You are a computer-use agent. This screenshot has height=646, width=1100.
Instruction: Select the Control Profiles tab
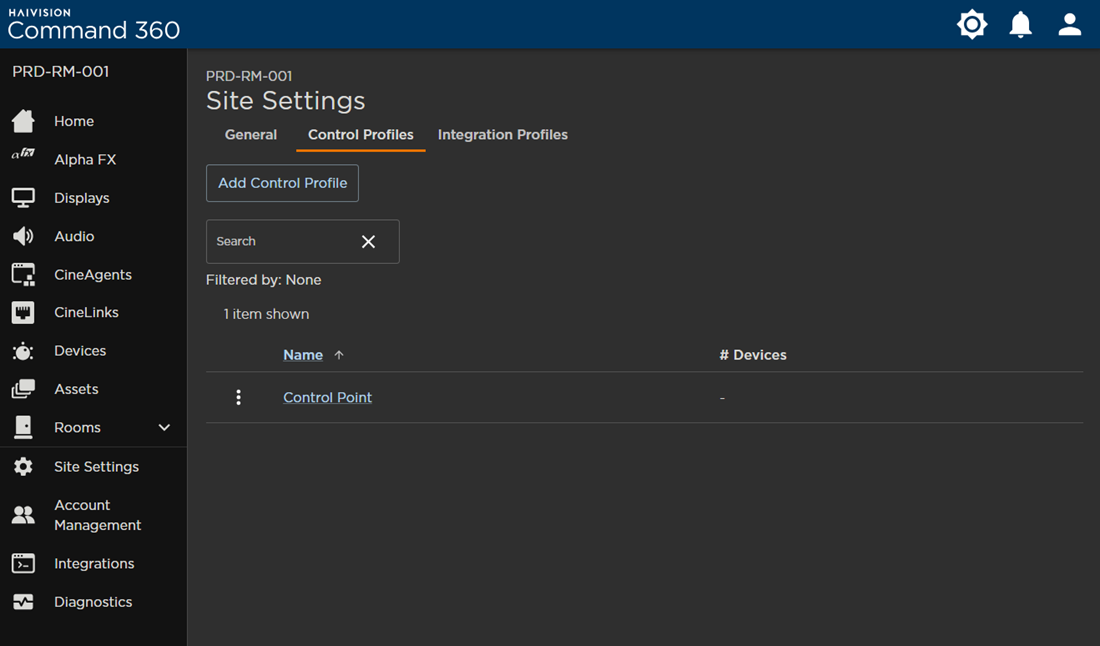point(361,135)
